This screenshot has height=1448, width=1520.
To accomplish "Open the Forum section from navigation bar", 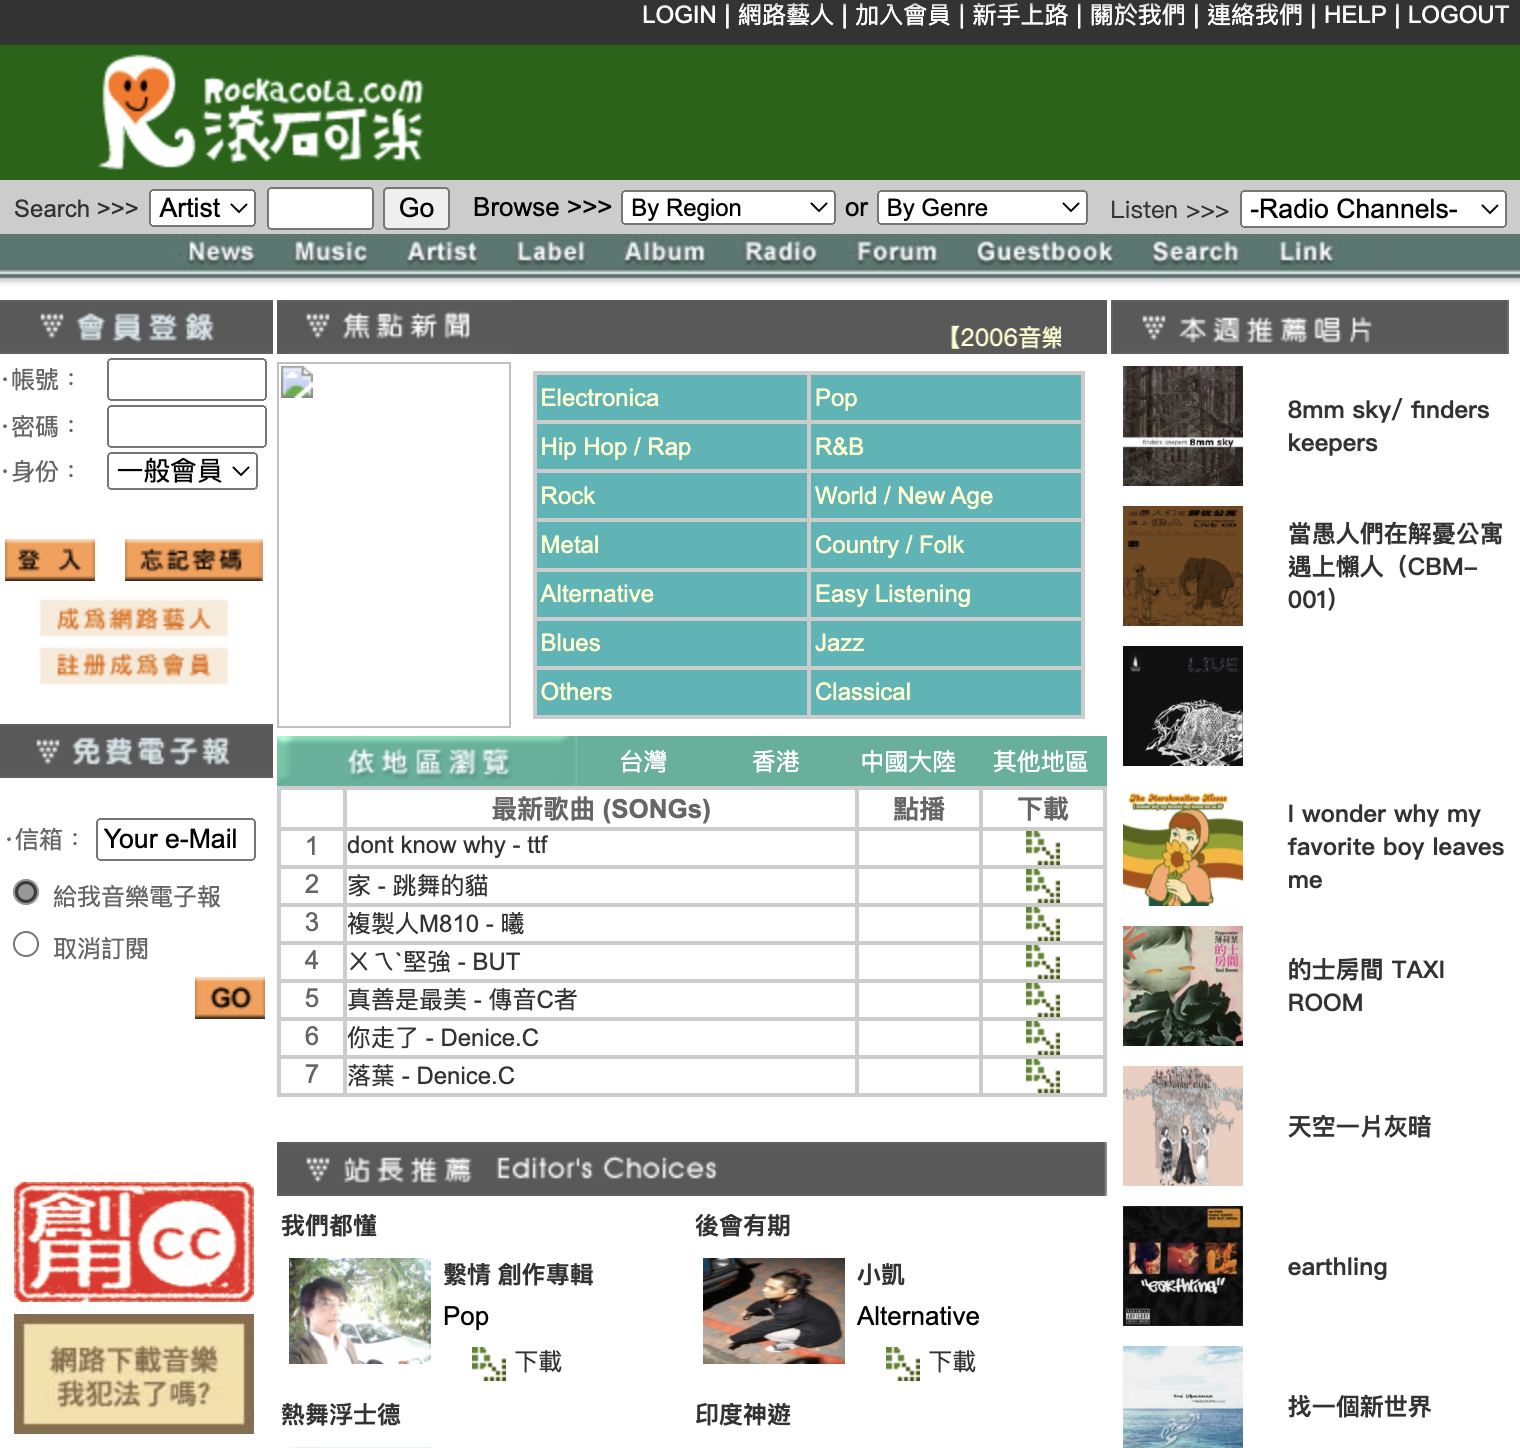I will coord(896,252).
